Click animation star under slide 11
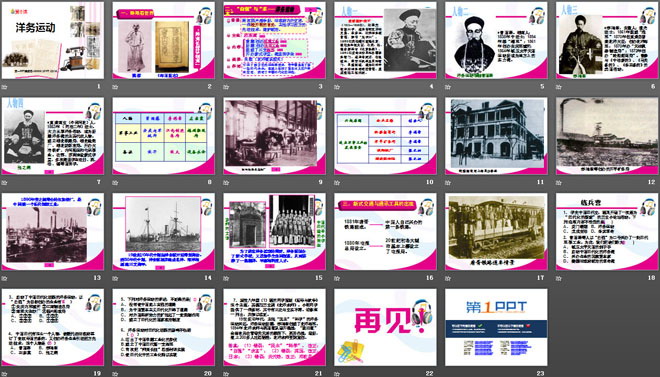The width and height of the screenshot is (660, 377). [x=448, y=183]
